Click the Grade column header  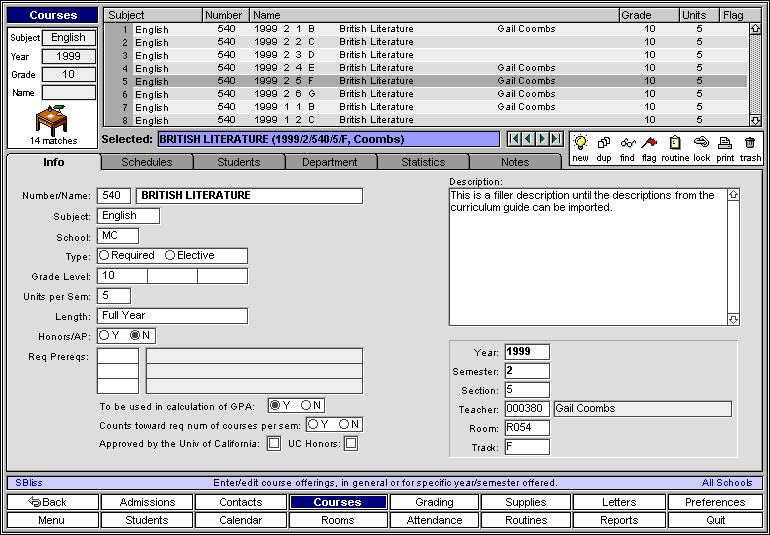[x=649, y=15]
